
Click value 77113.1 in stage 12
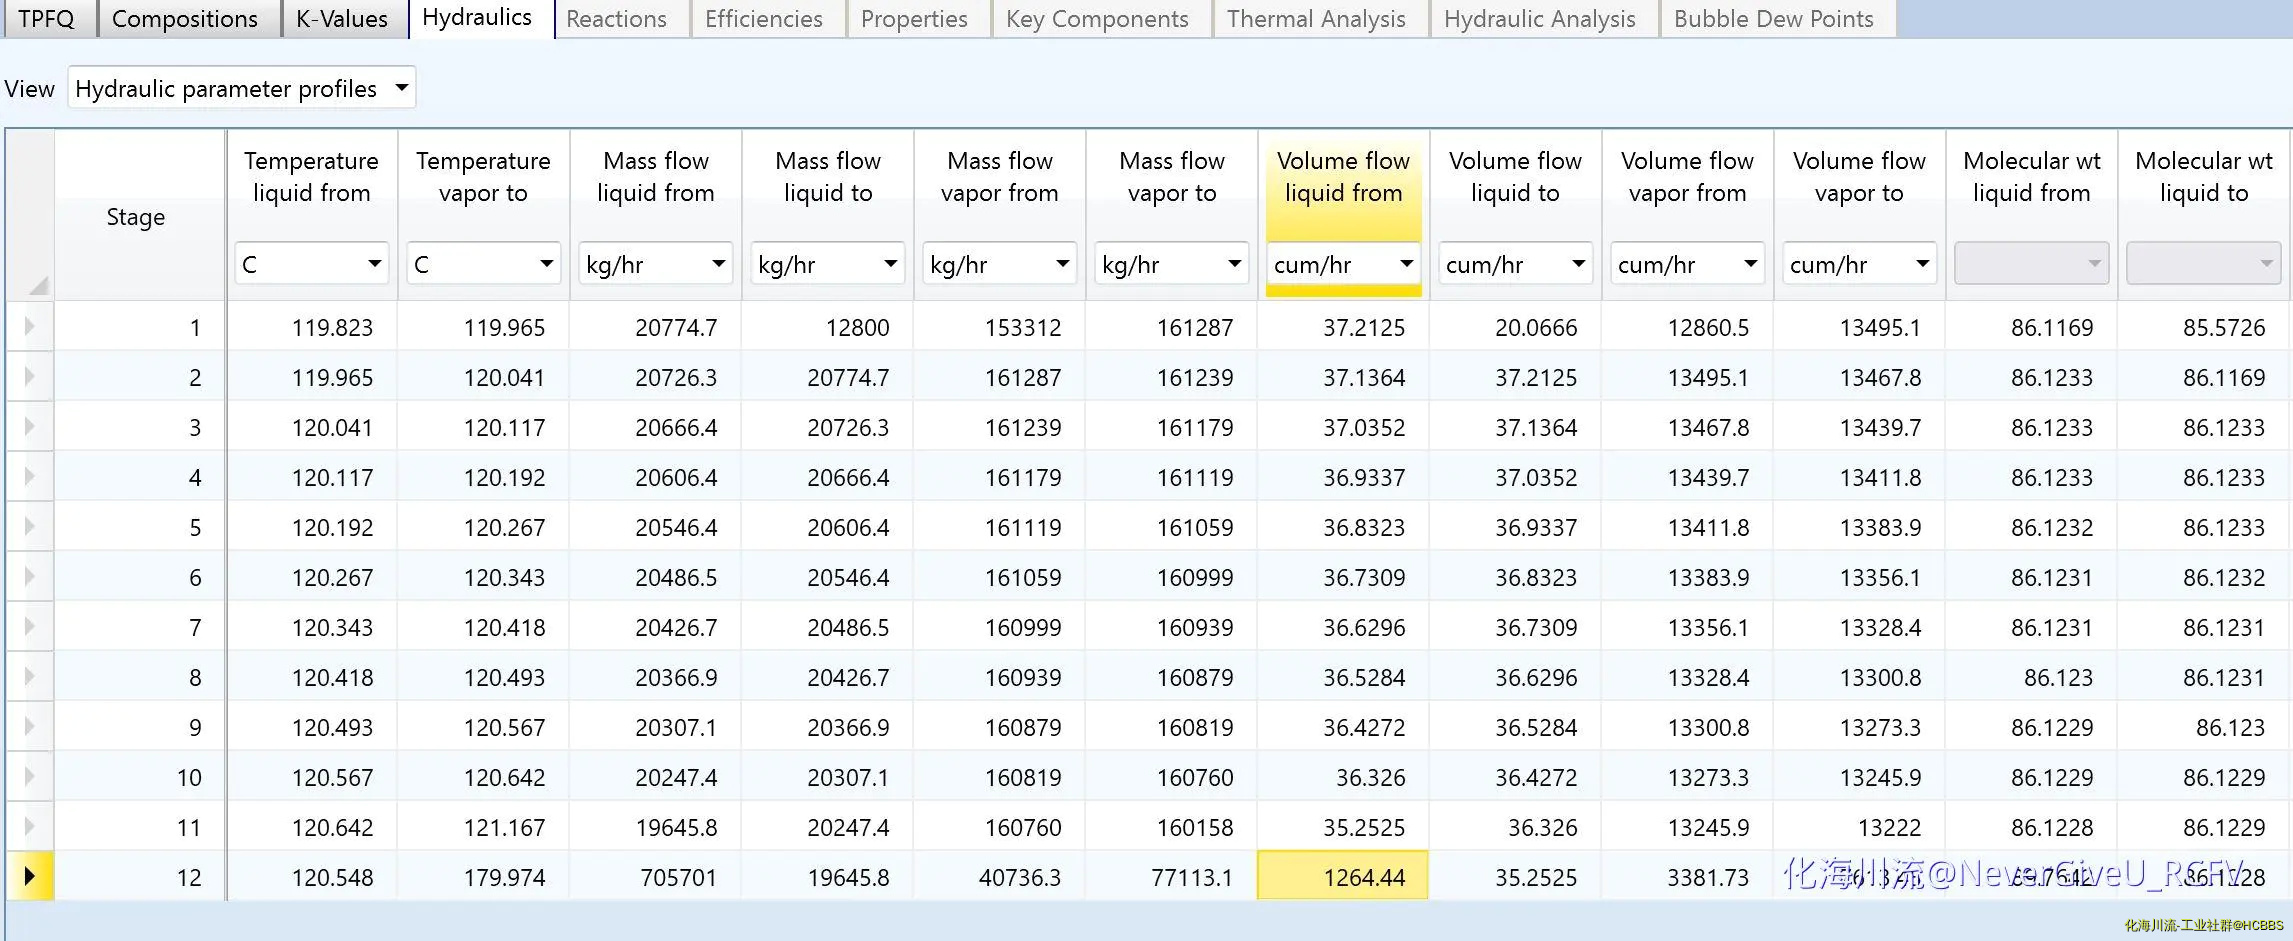pos(1172,877)
